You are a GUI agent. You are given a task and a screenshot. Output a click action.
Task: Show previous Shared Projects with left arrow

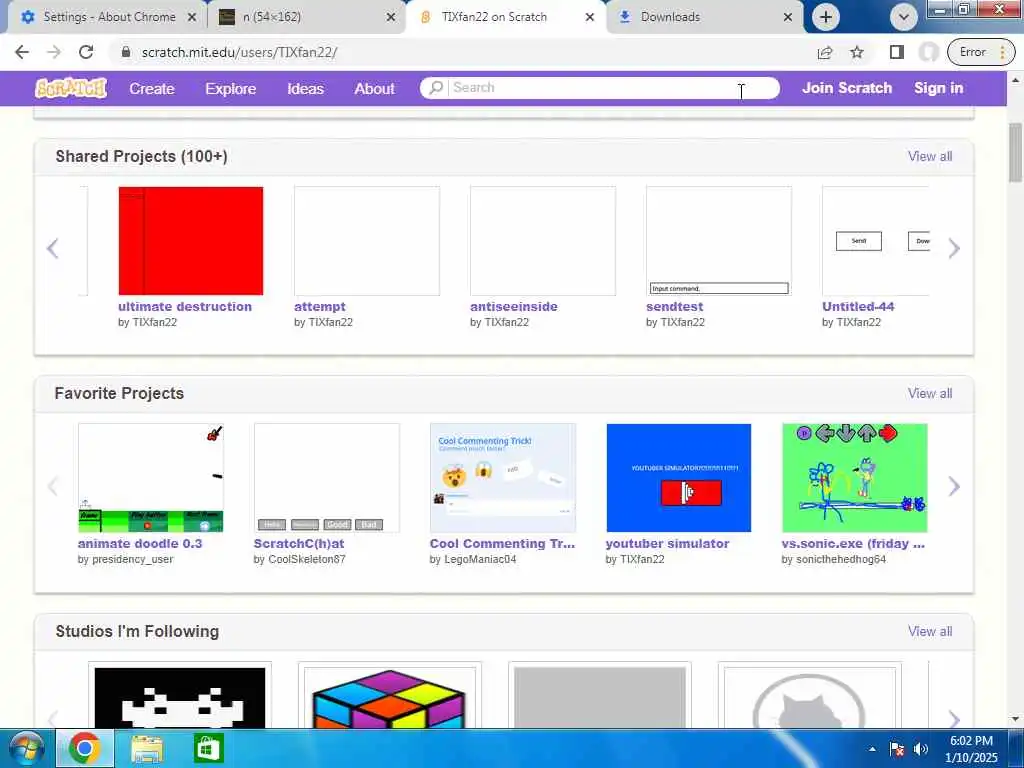(x=53, y=248)
